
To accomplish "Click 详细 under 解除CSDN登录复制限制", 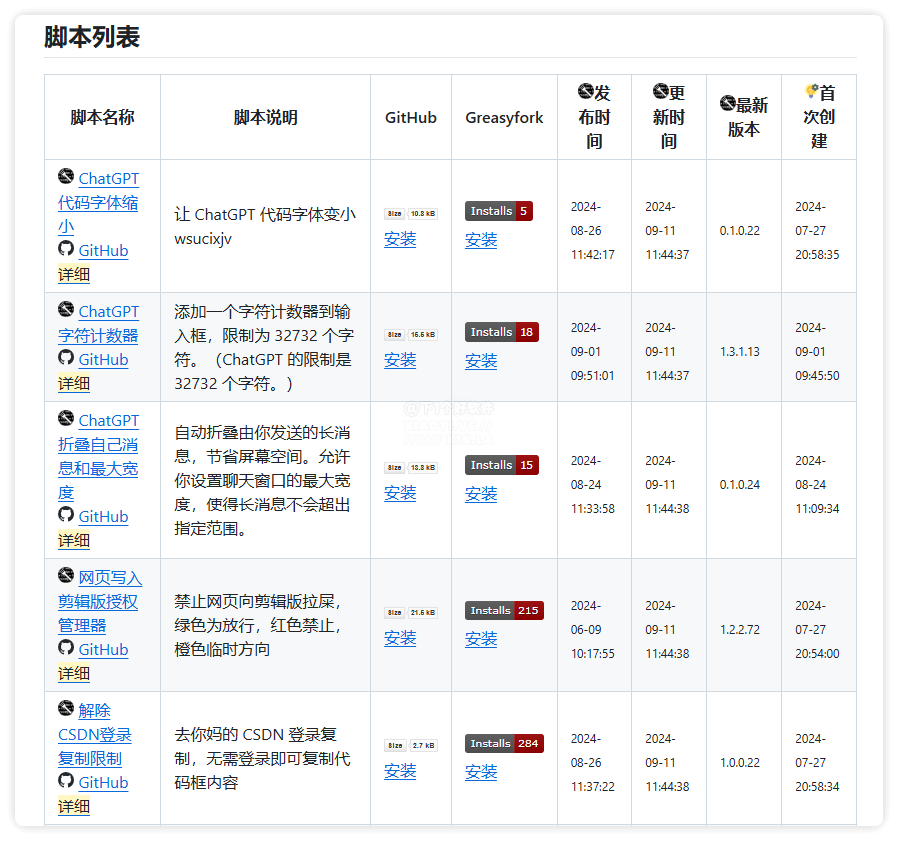I will (x=74, y=806).
